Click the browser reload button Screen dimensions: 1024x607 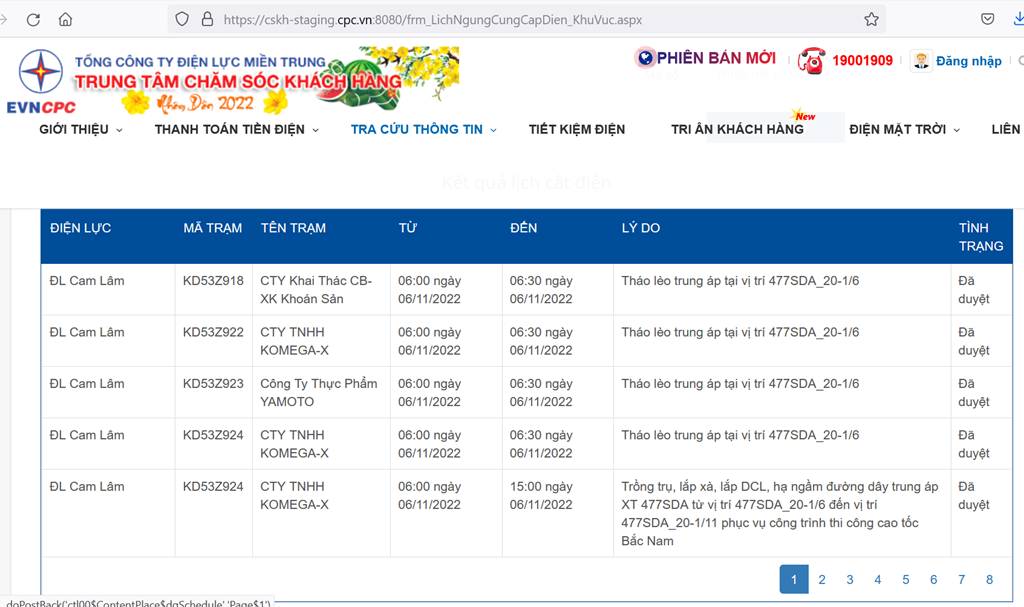tap(33, 19)
